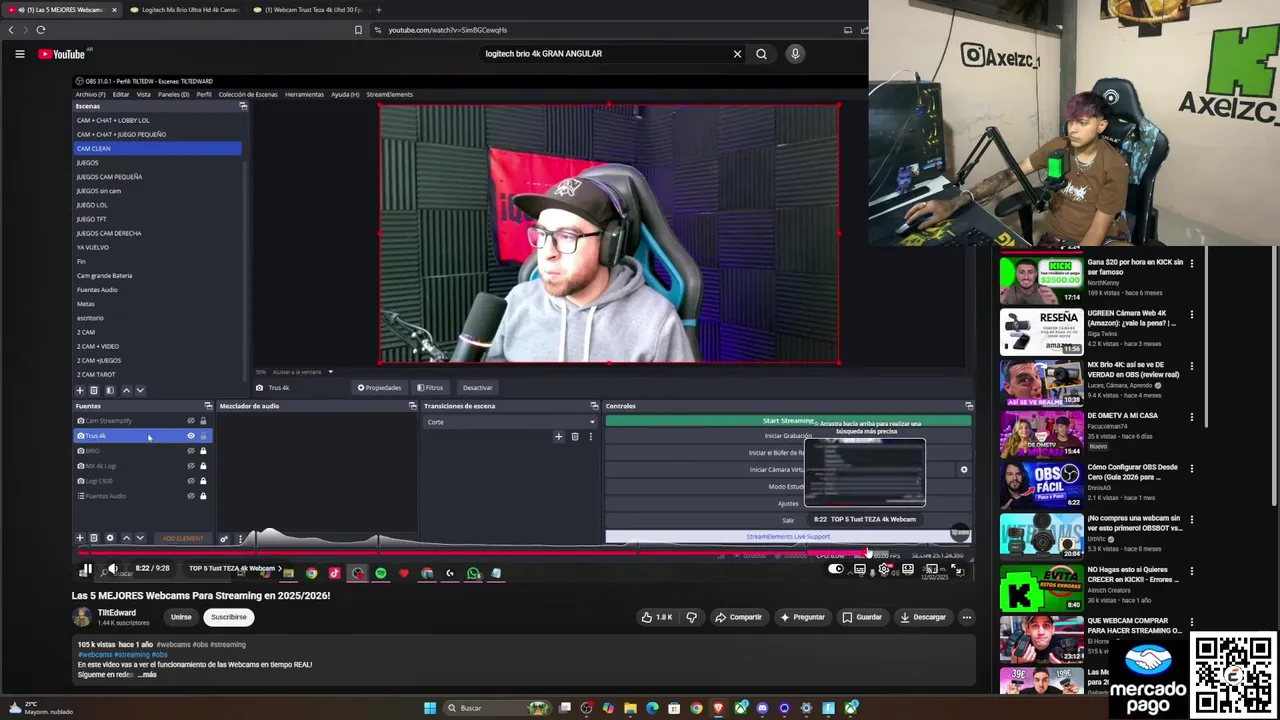This screenshot has height=720, width=1280.
Task: Enter fullscreen in the YouTube player
Action: (x=957, y=569)
